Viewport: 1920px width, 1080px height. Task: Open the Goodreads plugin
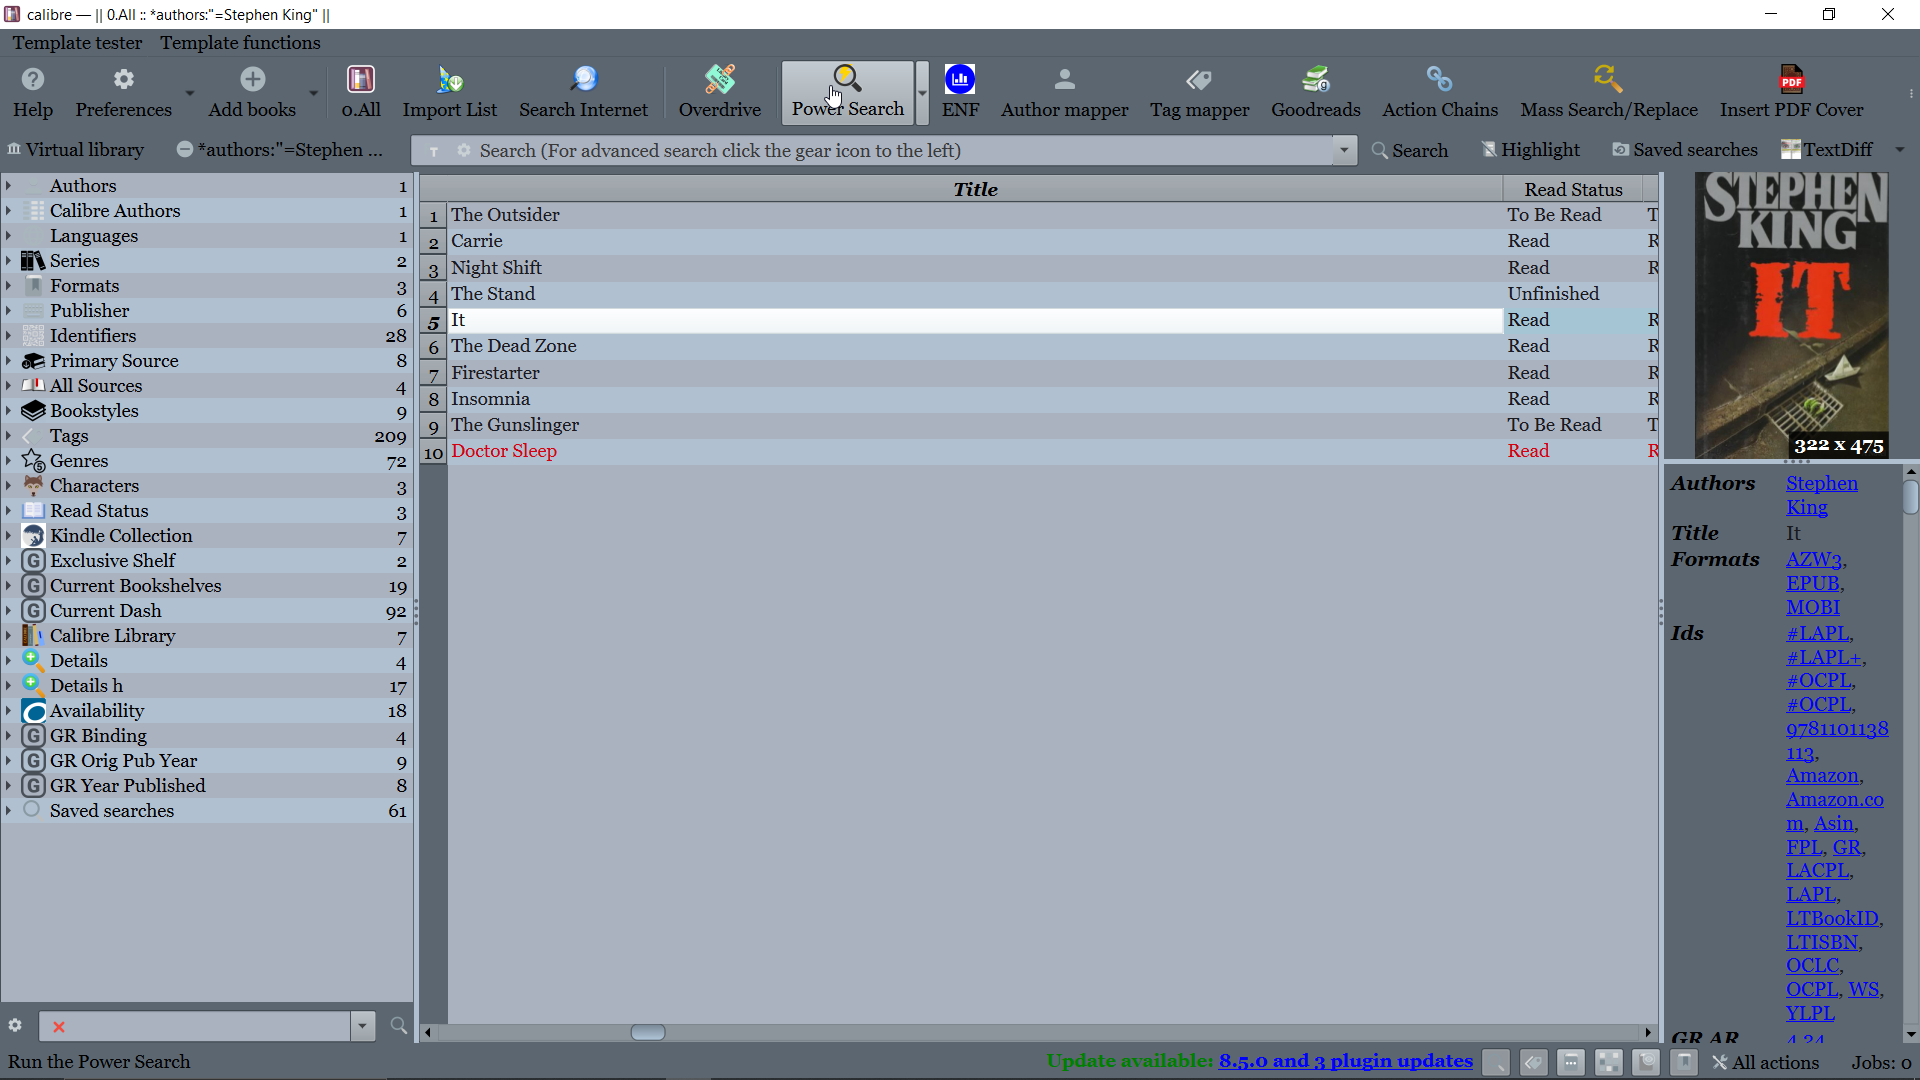coord(1315,92)
